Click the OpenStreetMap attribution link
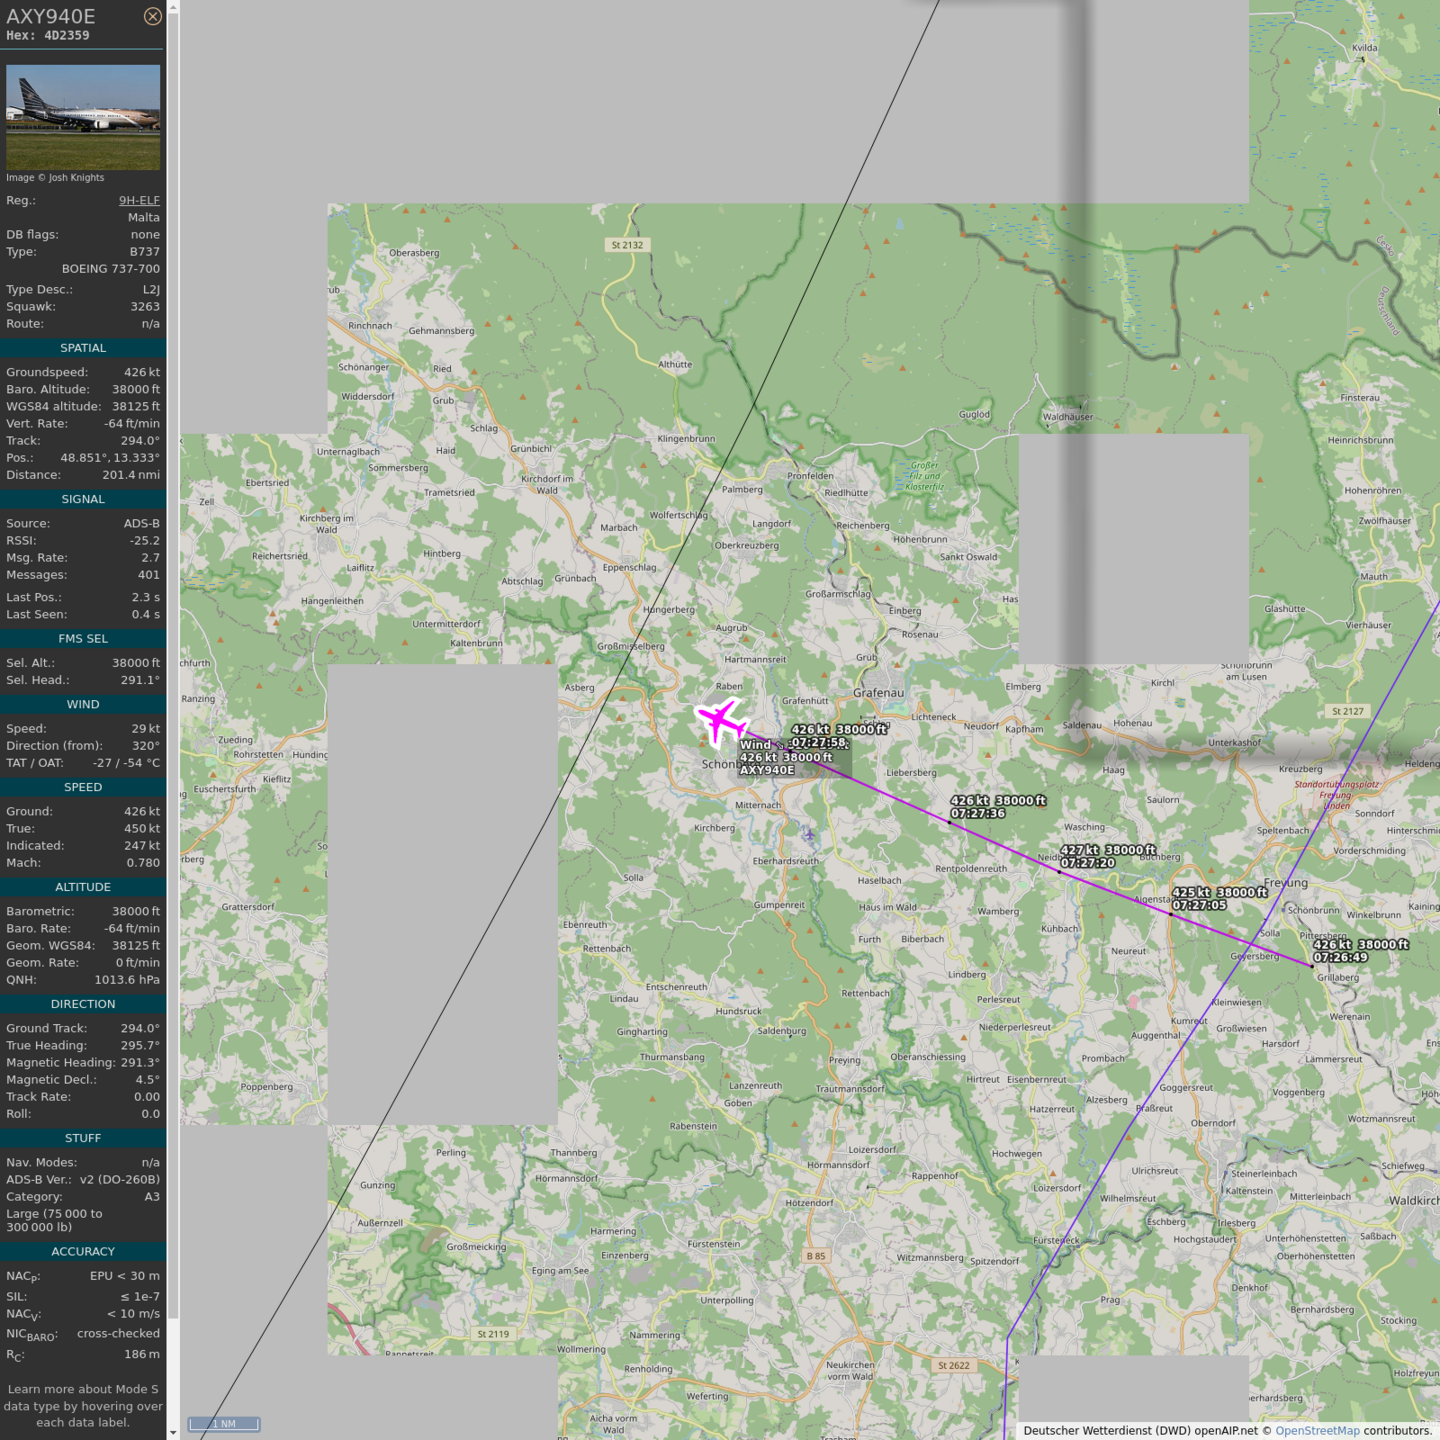This screenshot has width=1440, height=1440. (1317, 1430)
